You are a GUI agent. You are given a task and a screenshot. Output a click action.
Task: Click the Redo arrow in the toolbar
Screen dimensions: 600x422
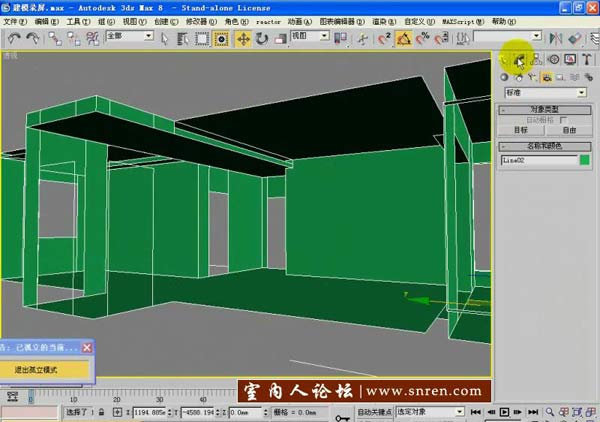(x=33, y=38)
